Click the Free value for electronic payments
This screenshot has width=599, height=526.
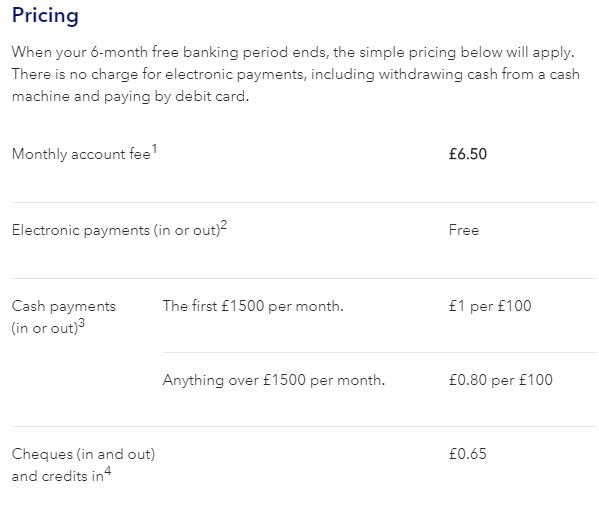[464, 230]
